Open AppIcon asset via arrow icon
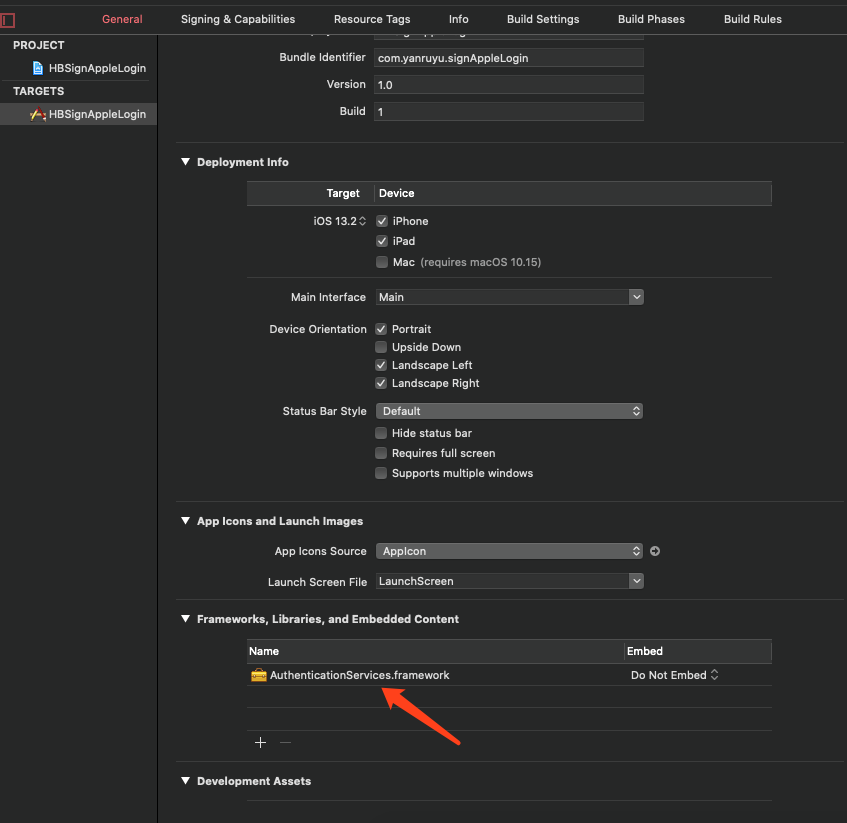Viewport: 847px width, 823px height. pos(655,551)
